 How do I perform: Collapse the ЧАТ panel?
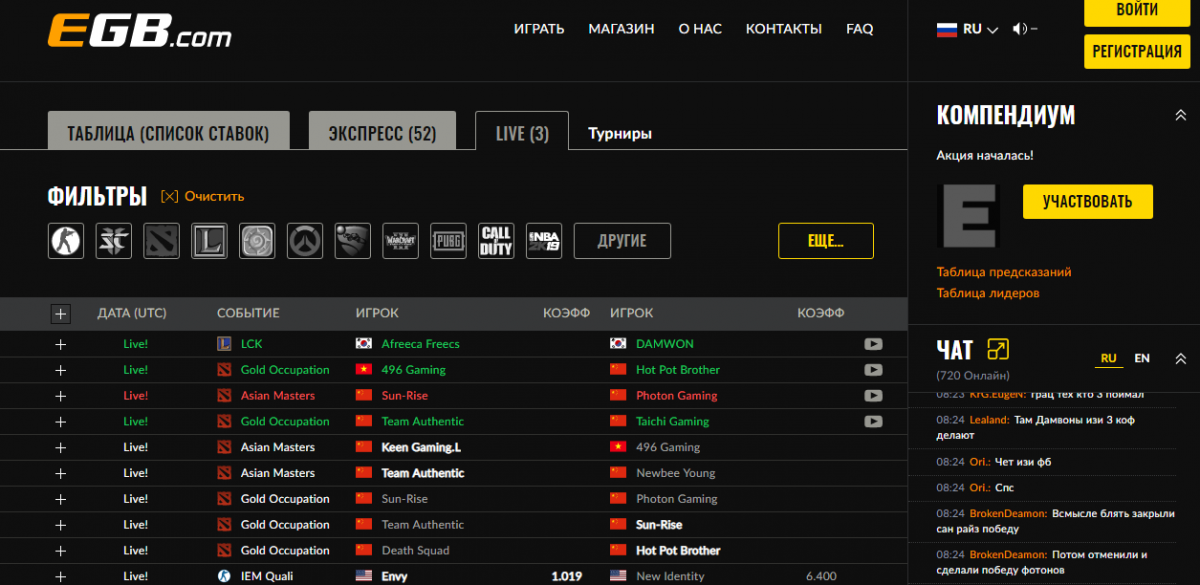(x=1180, y=359)
